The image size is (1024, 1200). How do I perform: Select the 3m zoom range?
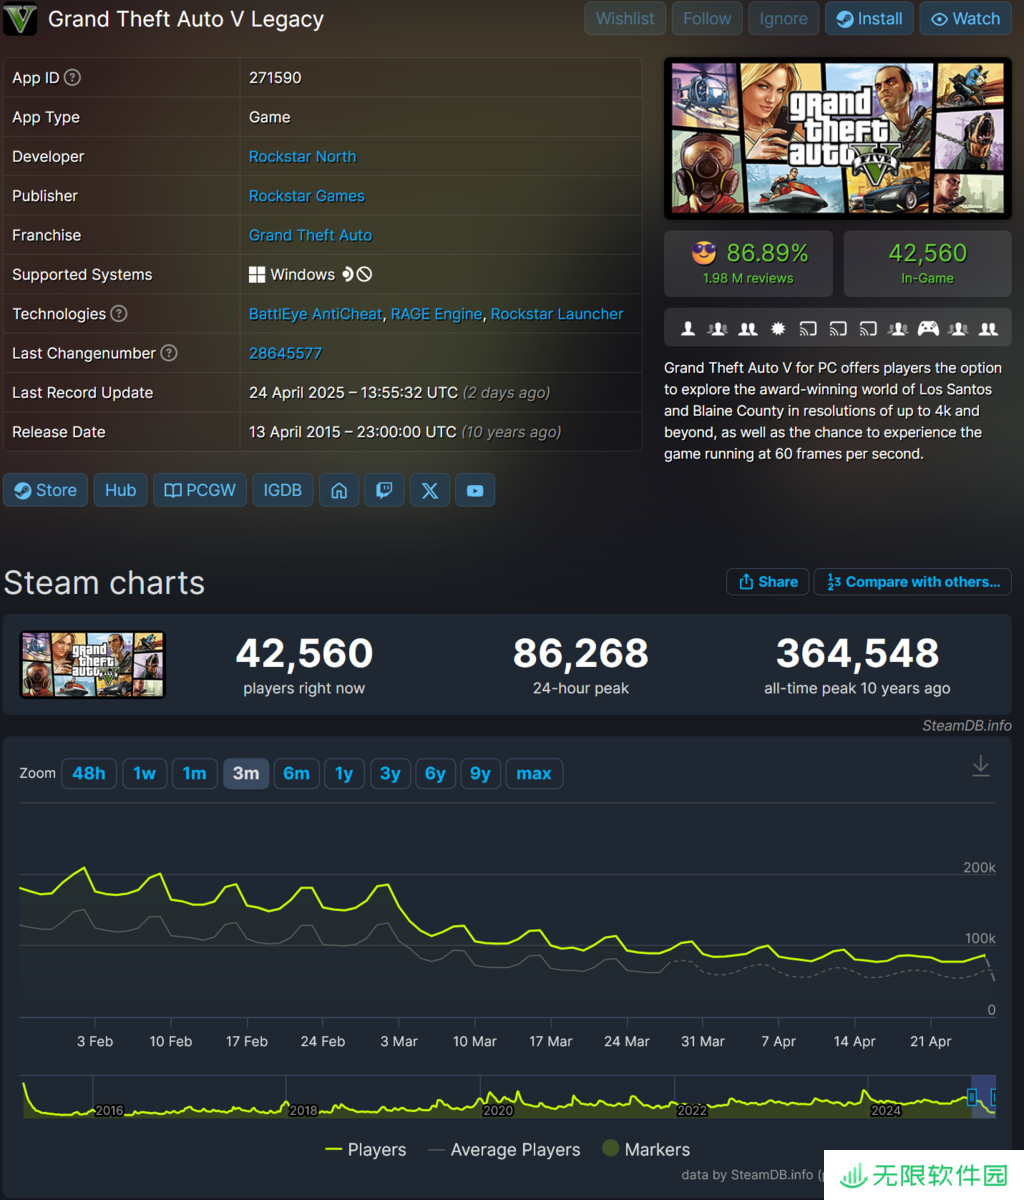246,773
